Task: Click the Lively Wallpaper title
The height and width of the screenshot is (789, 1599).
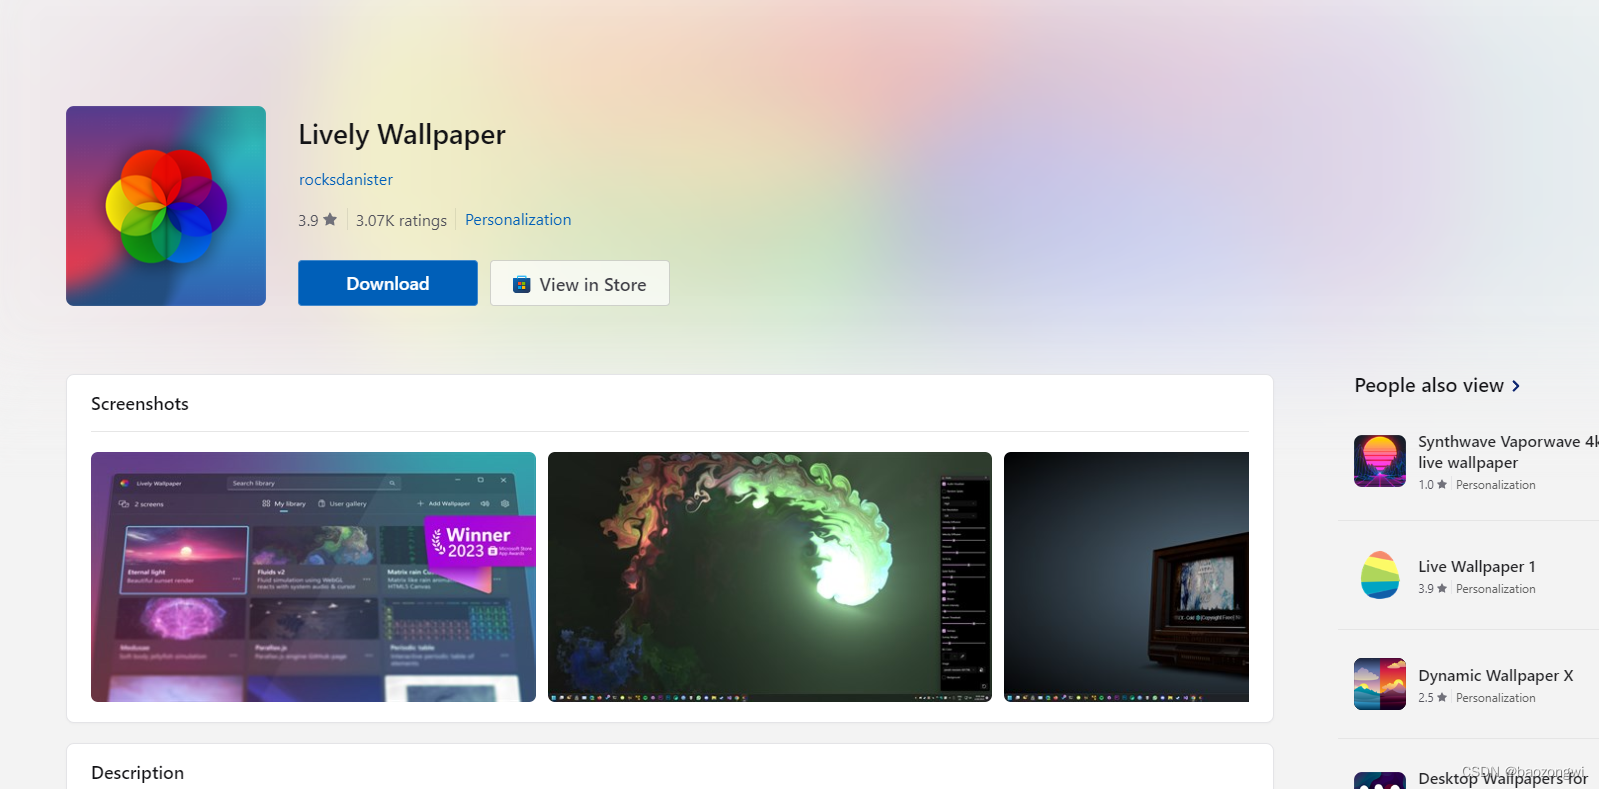Action: 402,135
